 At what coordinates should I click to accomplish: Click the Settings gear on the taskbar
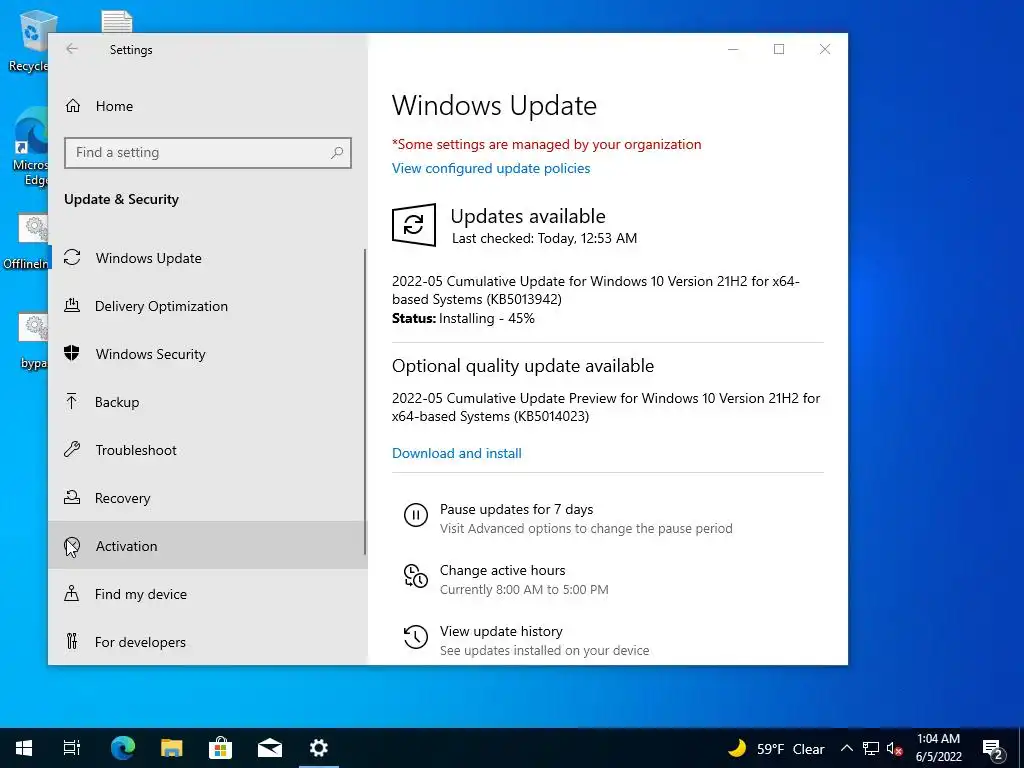[319, 748]
